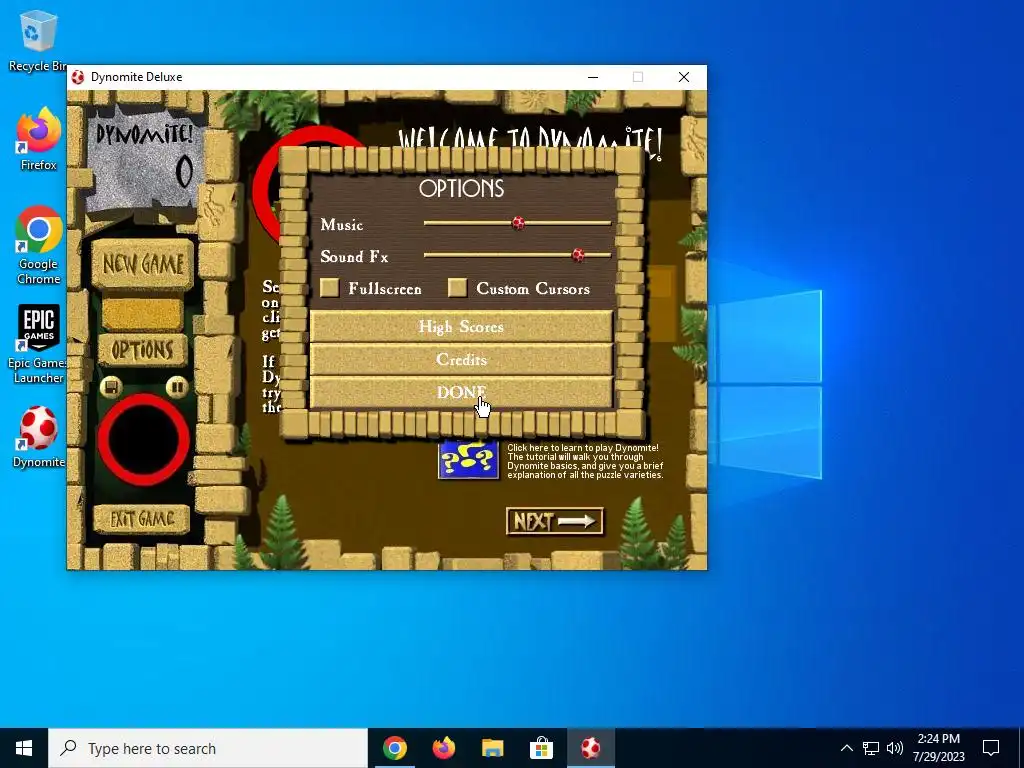Launch Chrome from the taskbar
The height and width of the screenshot is (768, 1024).
[394, 748]
